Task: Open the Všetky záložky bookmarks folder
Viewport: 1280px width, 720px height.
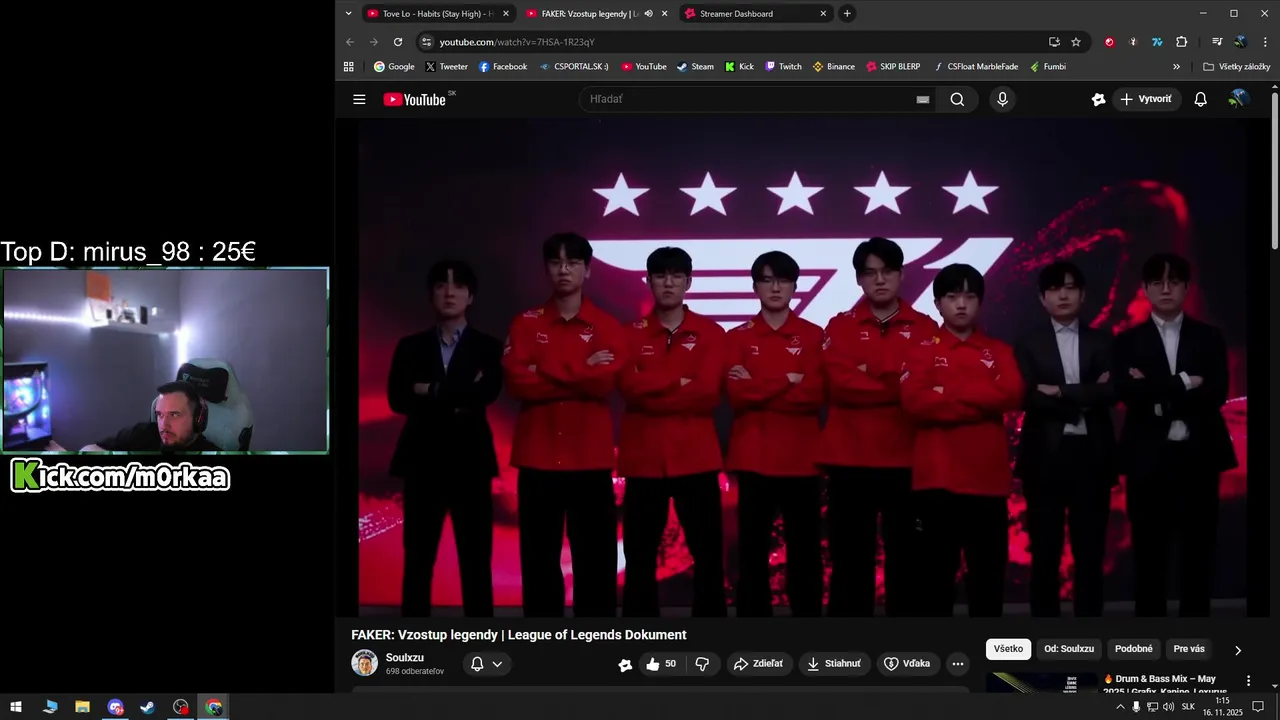Action: click(1236, 67)
